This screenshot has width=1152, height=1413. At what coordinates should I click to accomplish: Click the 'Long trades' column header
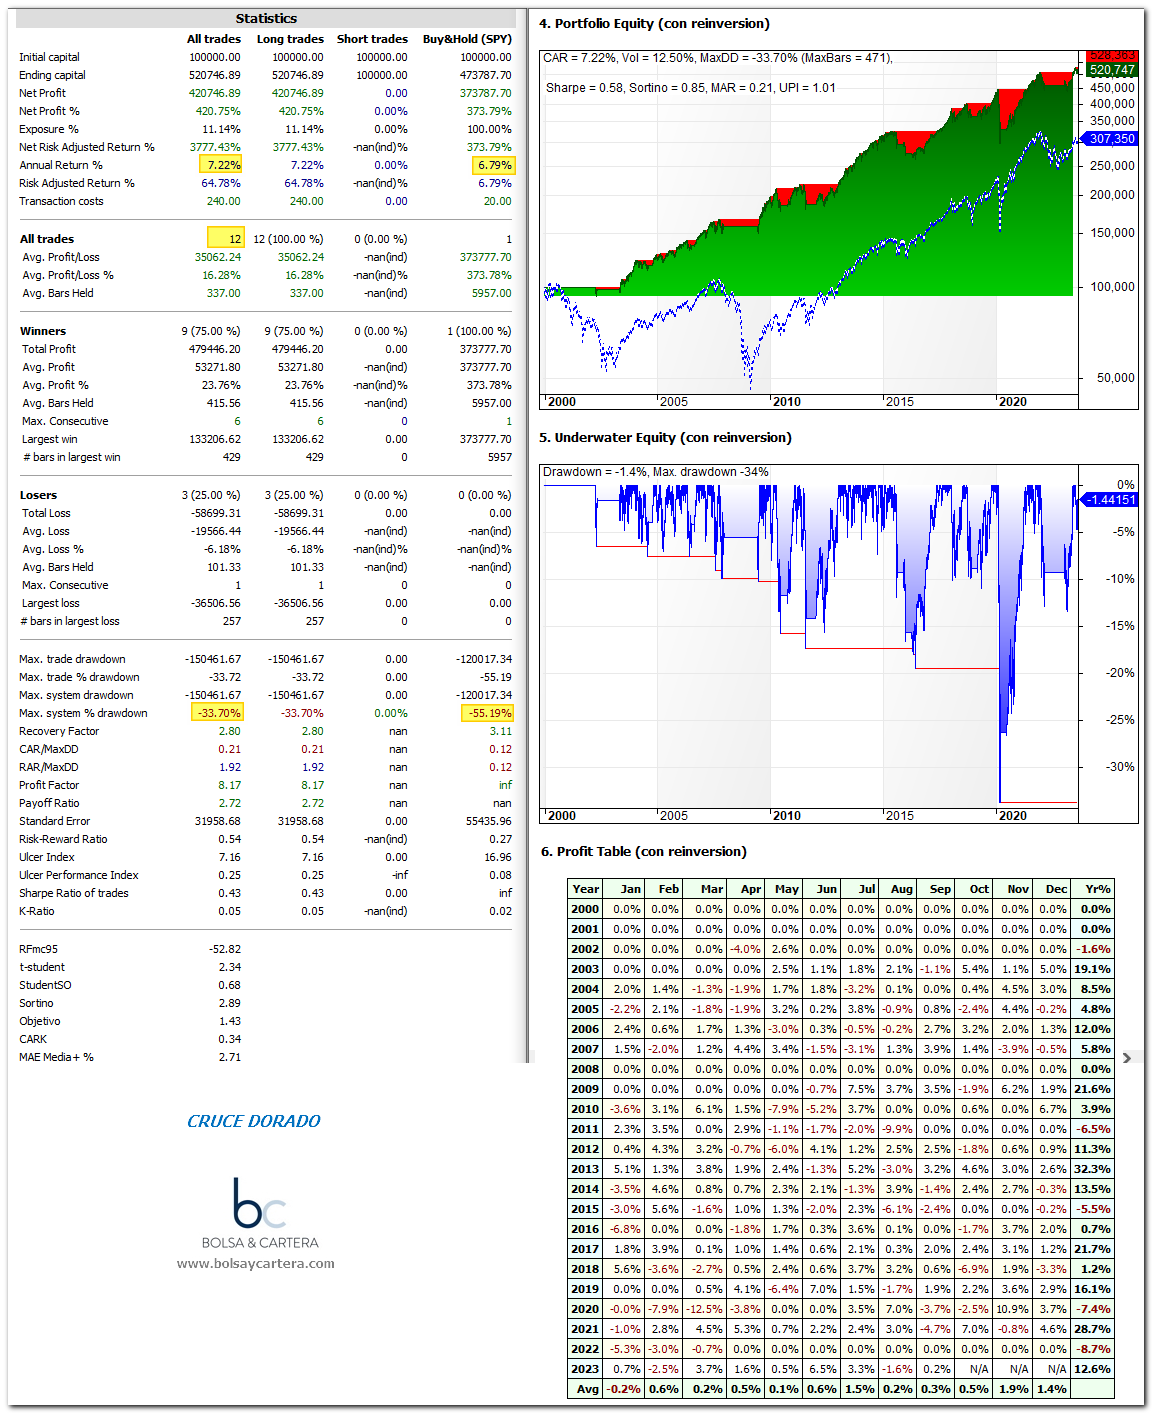pos(290,39)
